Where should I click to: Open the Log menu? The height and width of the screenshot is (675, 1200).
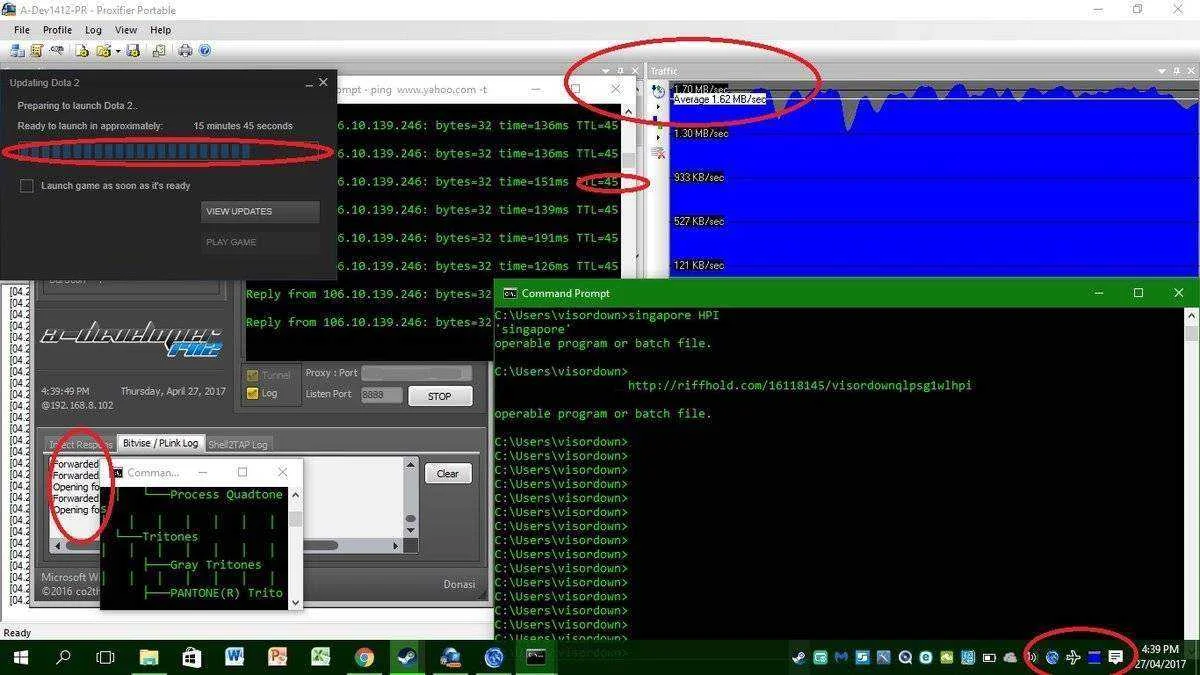coord(93,30)
